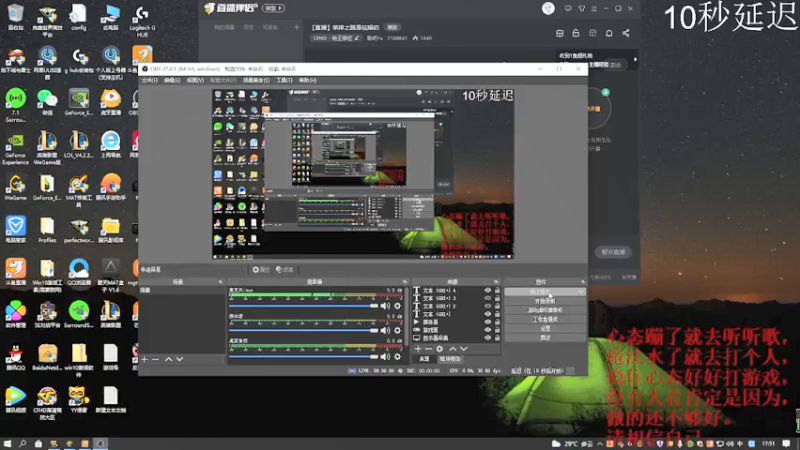
Task: Adjust the third mixer channel volume slider
Action: (x=304, y=357)
